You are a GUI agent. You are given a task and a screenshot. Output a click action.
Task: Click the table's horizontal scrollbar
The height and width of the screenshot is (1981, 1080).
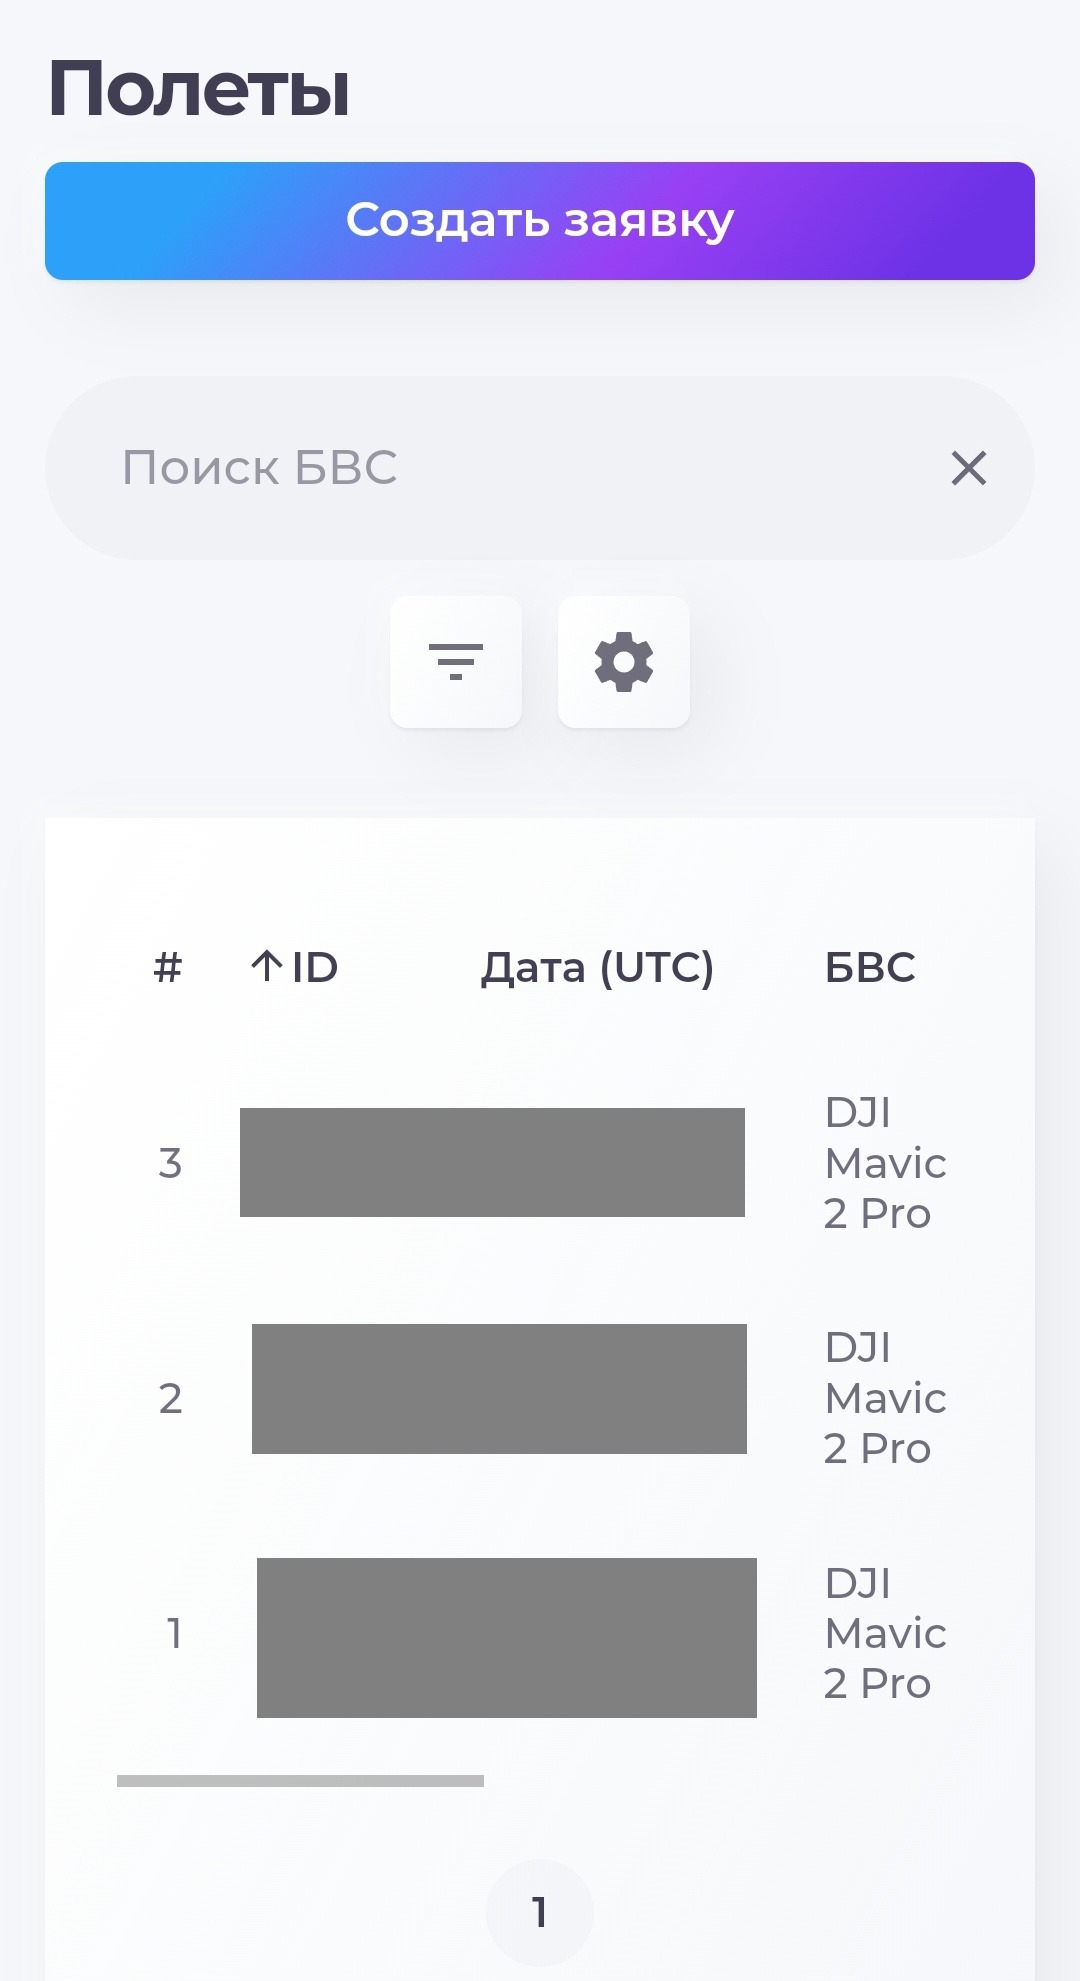click(300, 1781)
